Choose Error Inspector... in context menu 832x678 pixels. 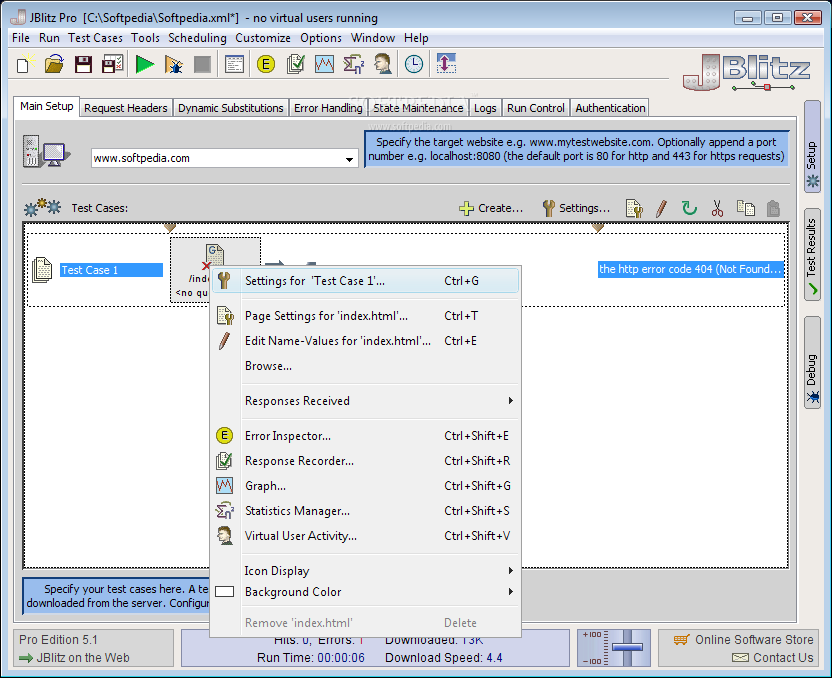[x=364, y=436]
